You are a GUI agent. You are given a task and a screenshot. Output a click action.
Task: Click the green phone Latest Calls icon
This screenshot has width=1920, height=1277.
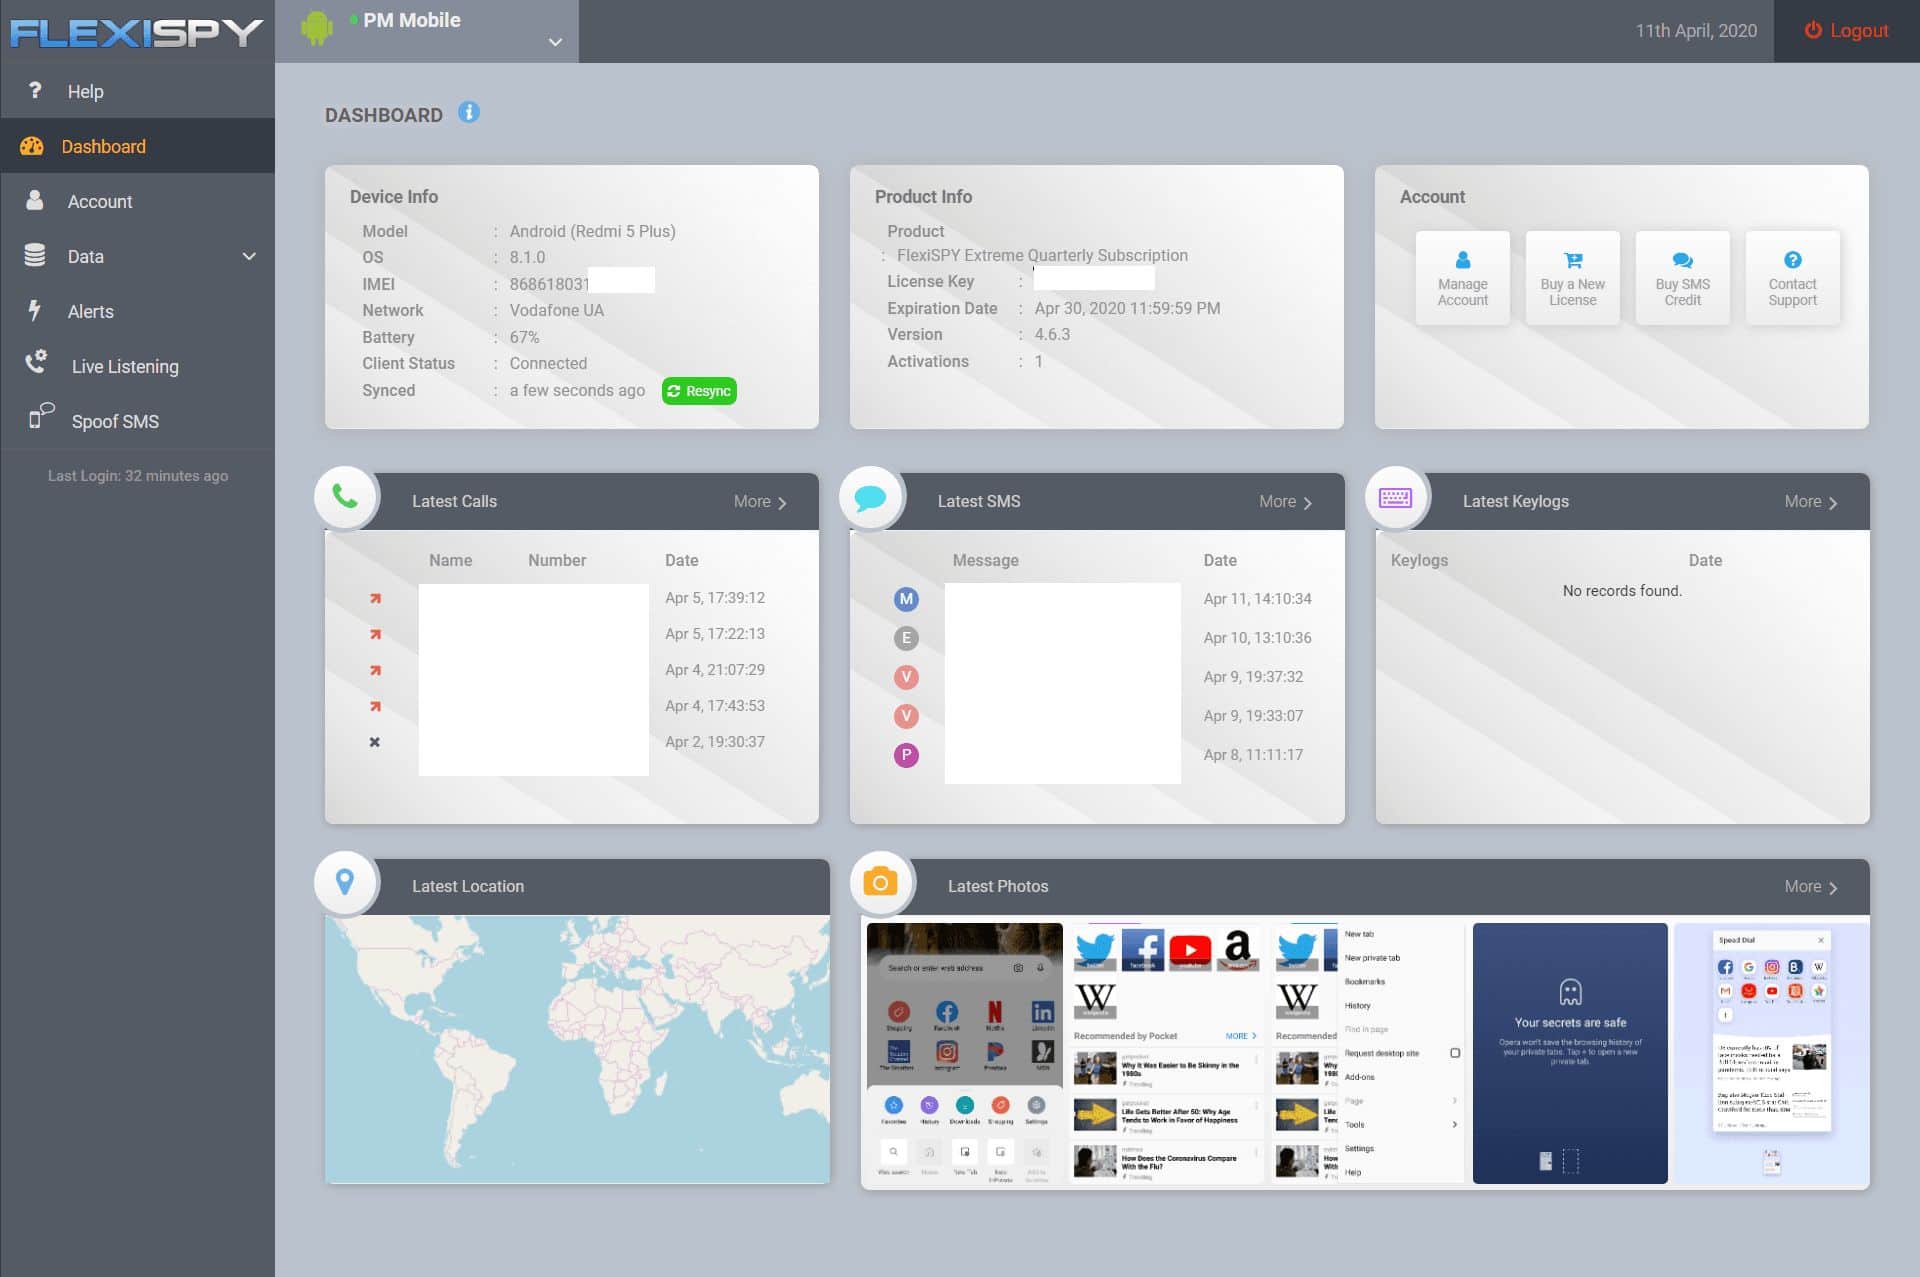click(346, 497)
